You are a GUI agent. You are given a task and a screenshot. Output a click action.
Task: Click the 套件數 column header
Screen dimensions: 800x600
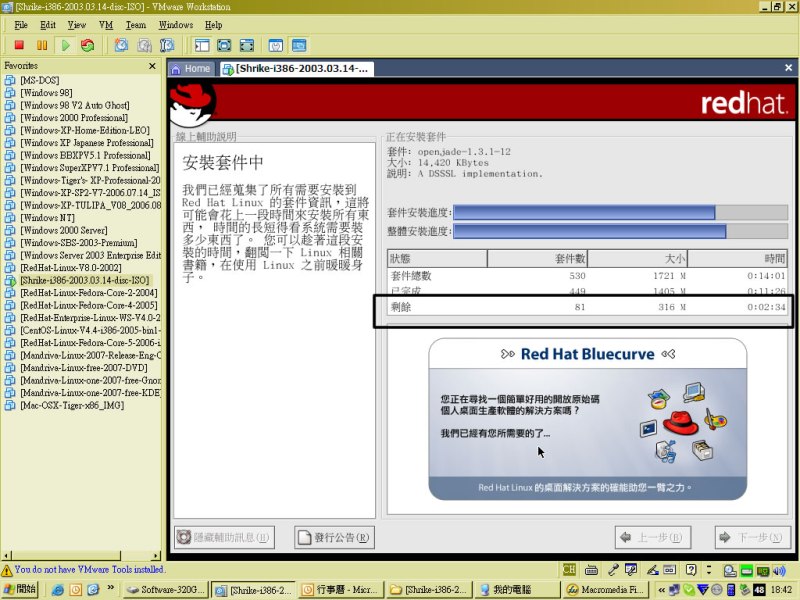537,259
